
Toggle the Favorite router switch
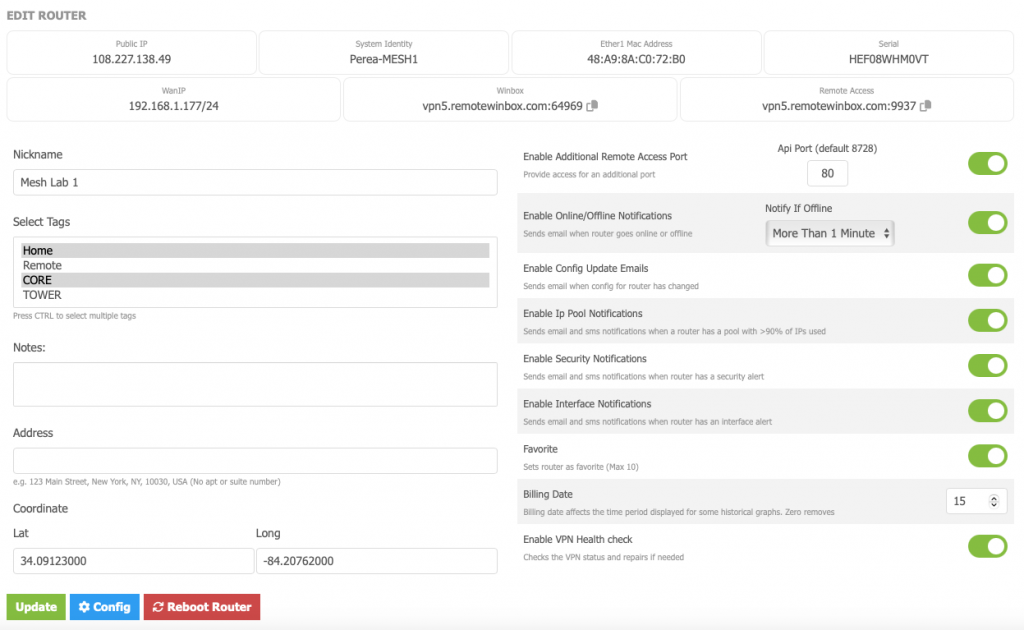(x=987, y=456)
